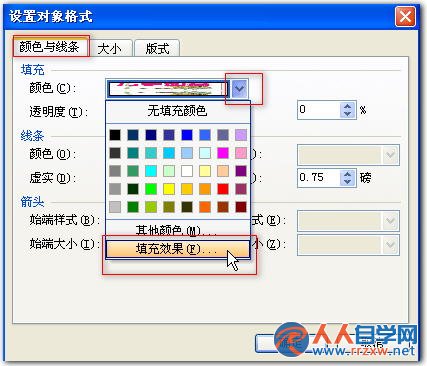The image size is (427, 366).
Task: Choose the pure blue swatch
Action: [x=187, y=135]
